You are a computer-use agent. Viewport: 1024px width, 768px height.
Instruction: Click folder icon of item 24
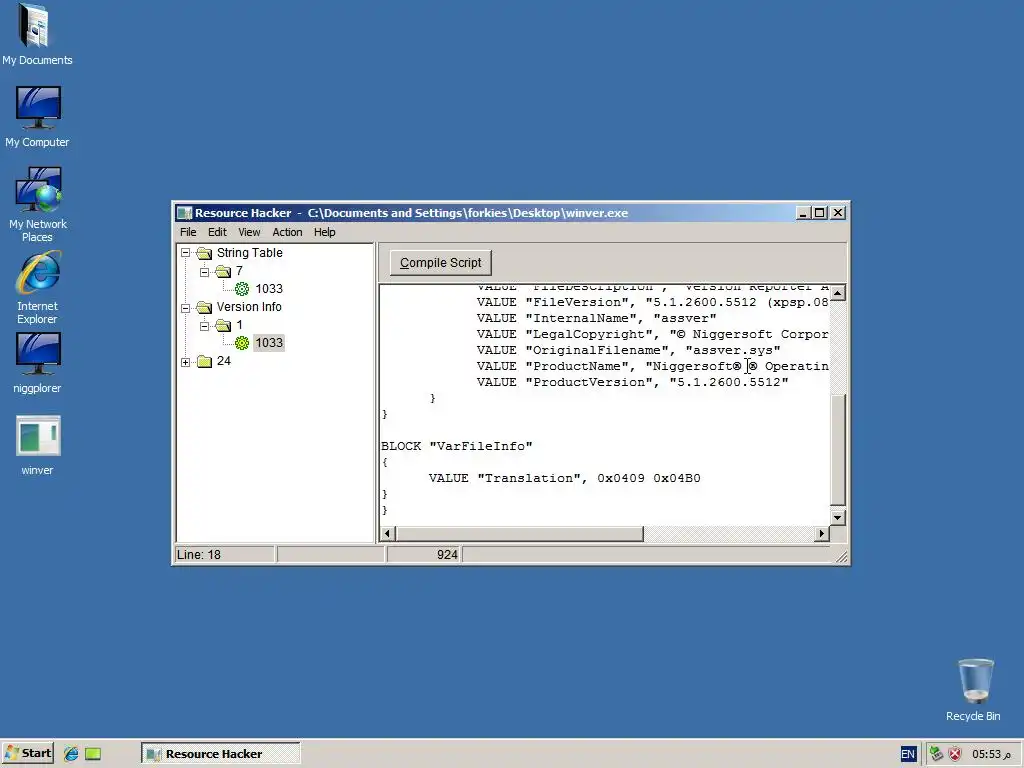204,361
